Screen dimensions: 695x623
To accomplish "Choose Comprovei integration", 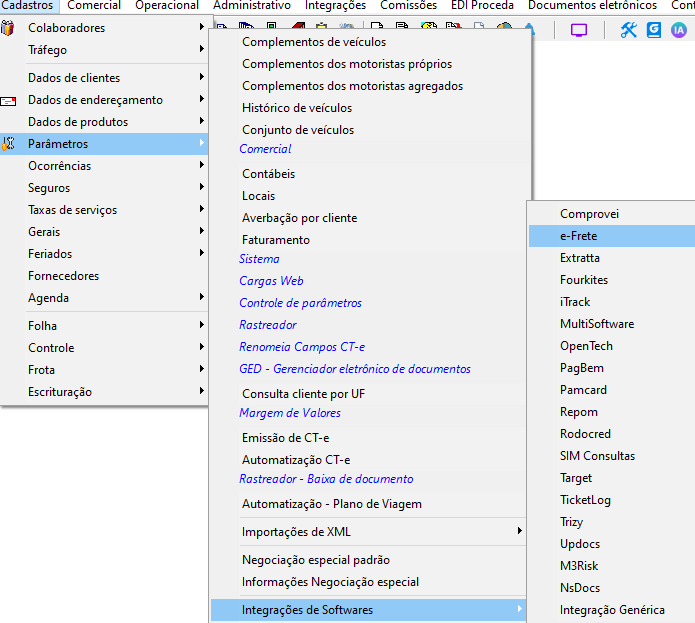I will click(590, 214).
